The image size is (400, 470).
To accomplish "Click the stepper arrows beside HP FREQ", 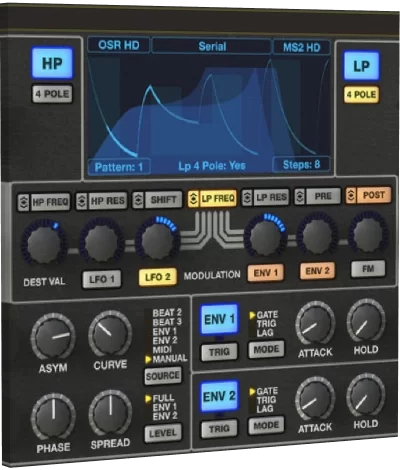I will [x=23, y=202].
